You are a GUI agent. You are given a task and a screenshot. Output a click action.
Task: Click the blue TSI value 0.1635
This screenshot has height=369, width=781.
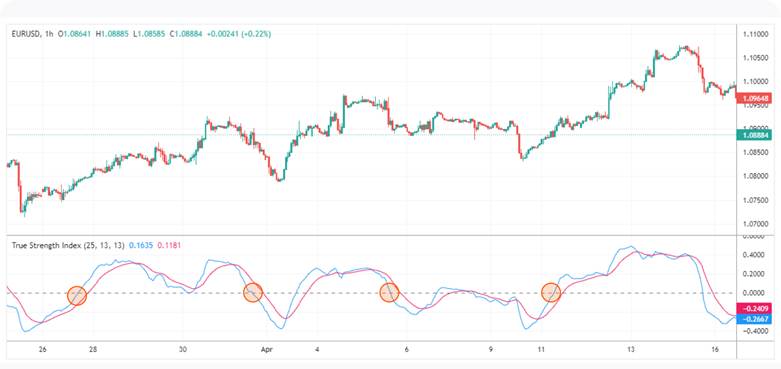[140, 245]
